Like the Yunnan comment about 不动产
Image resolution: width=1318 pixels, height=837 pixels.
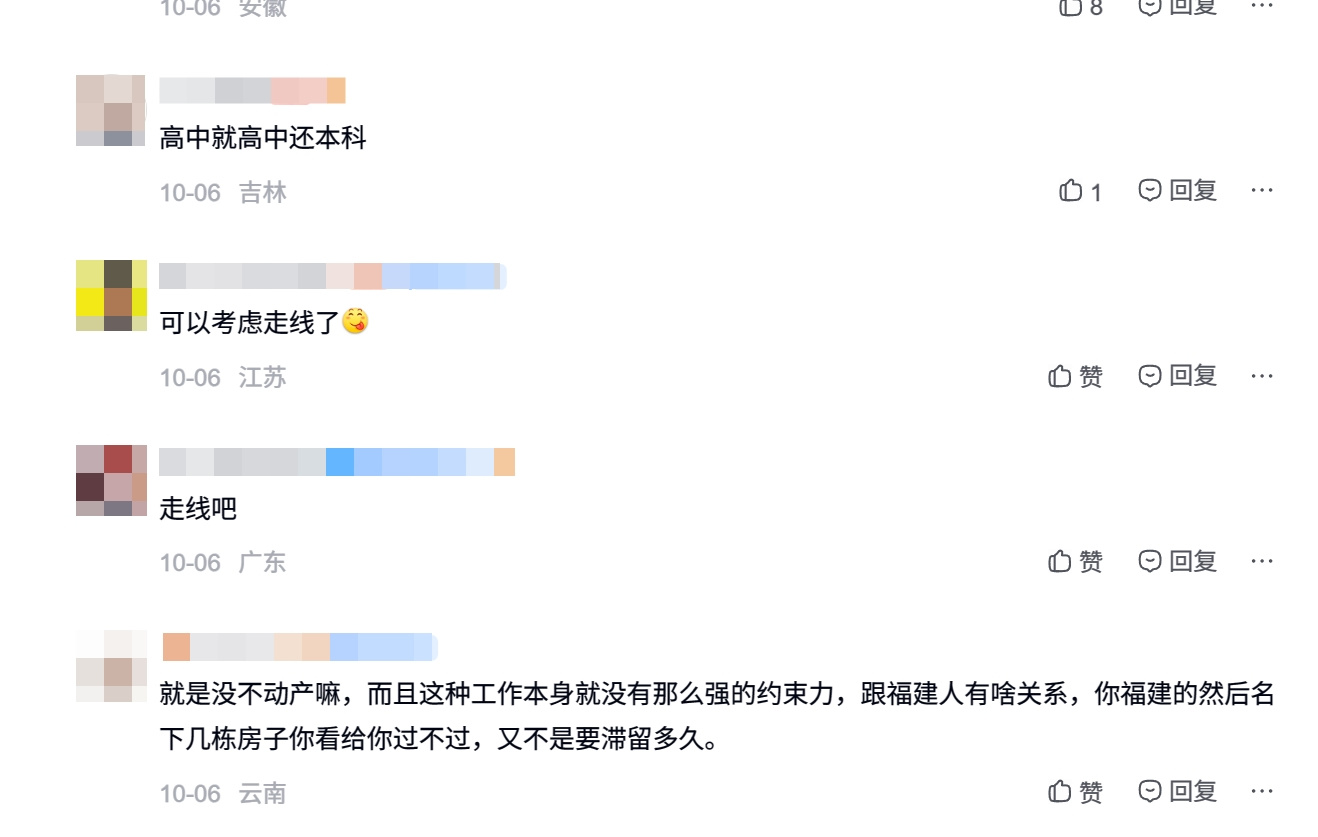(x=1075, y=792)
